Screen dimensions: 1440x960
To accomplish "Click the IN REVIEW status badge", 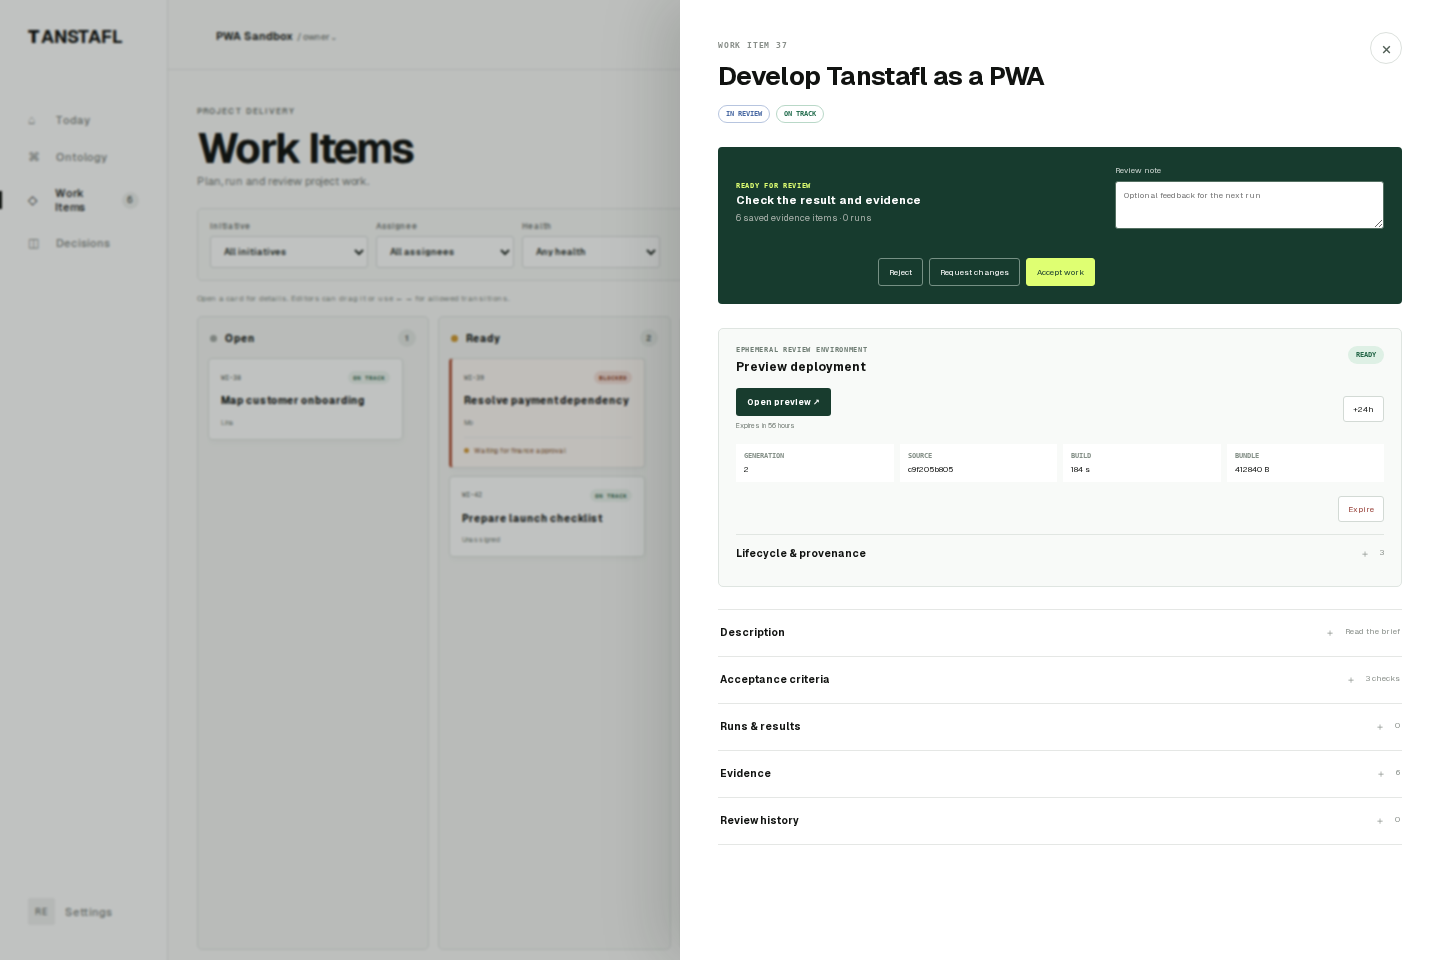I will click(x=744, y=114).
